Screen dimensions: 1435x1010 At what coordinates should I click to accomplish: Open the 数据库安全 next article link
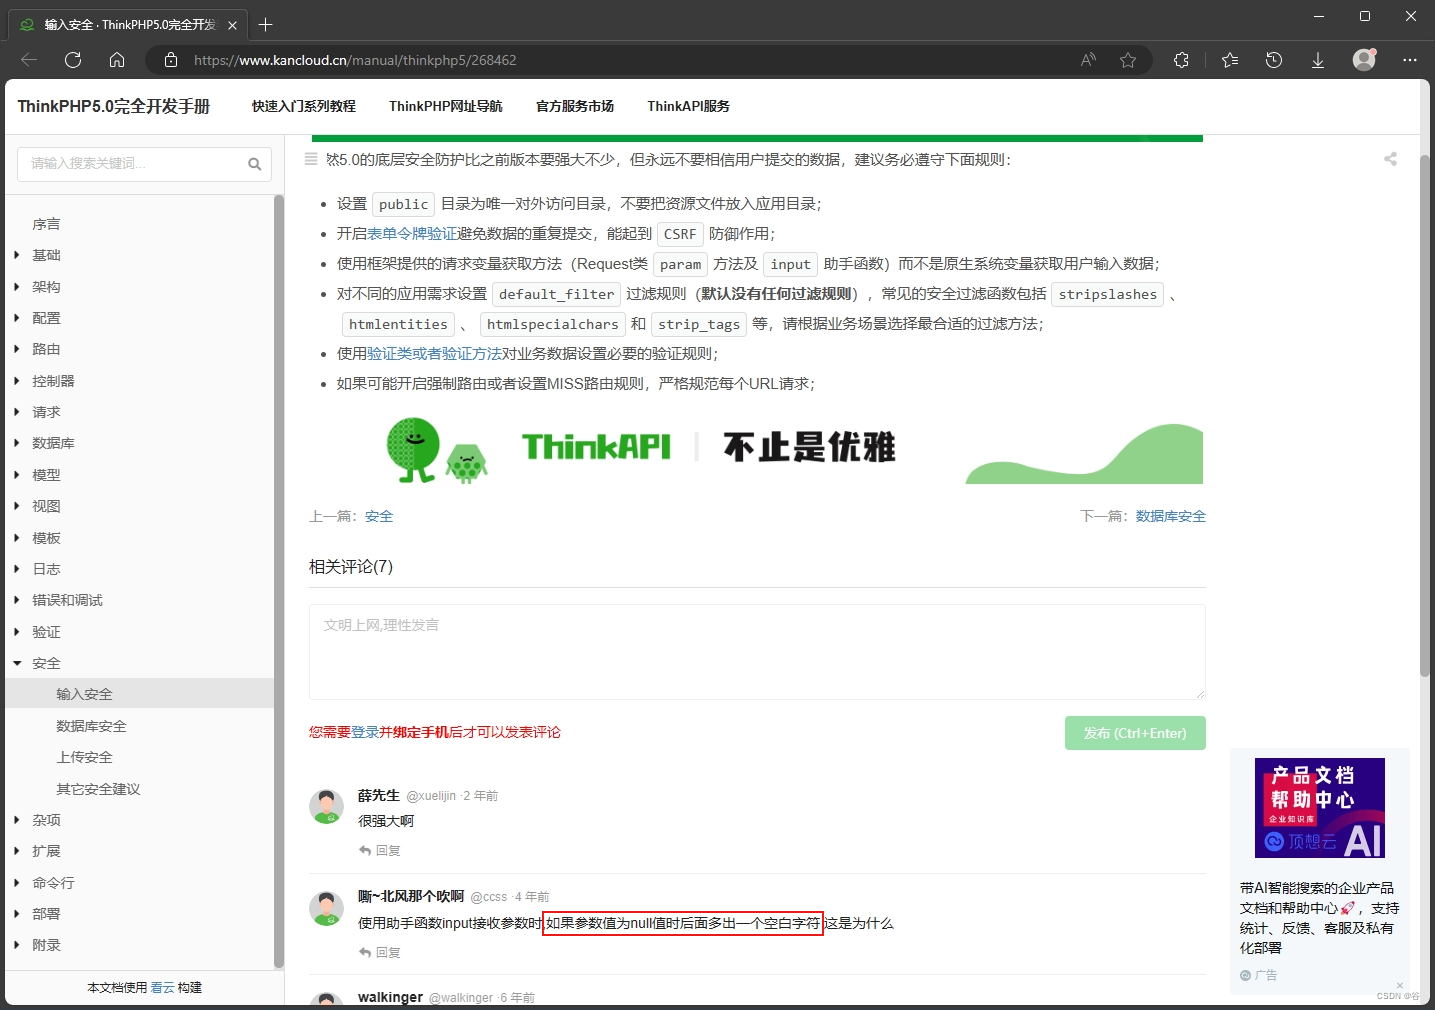(1170, 516)
